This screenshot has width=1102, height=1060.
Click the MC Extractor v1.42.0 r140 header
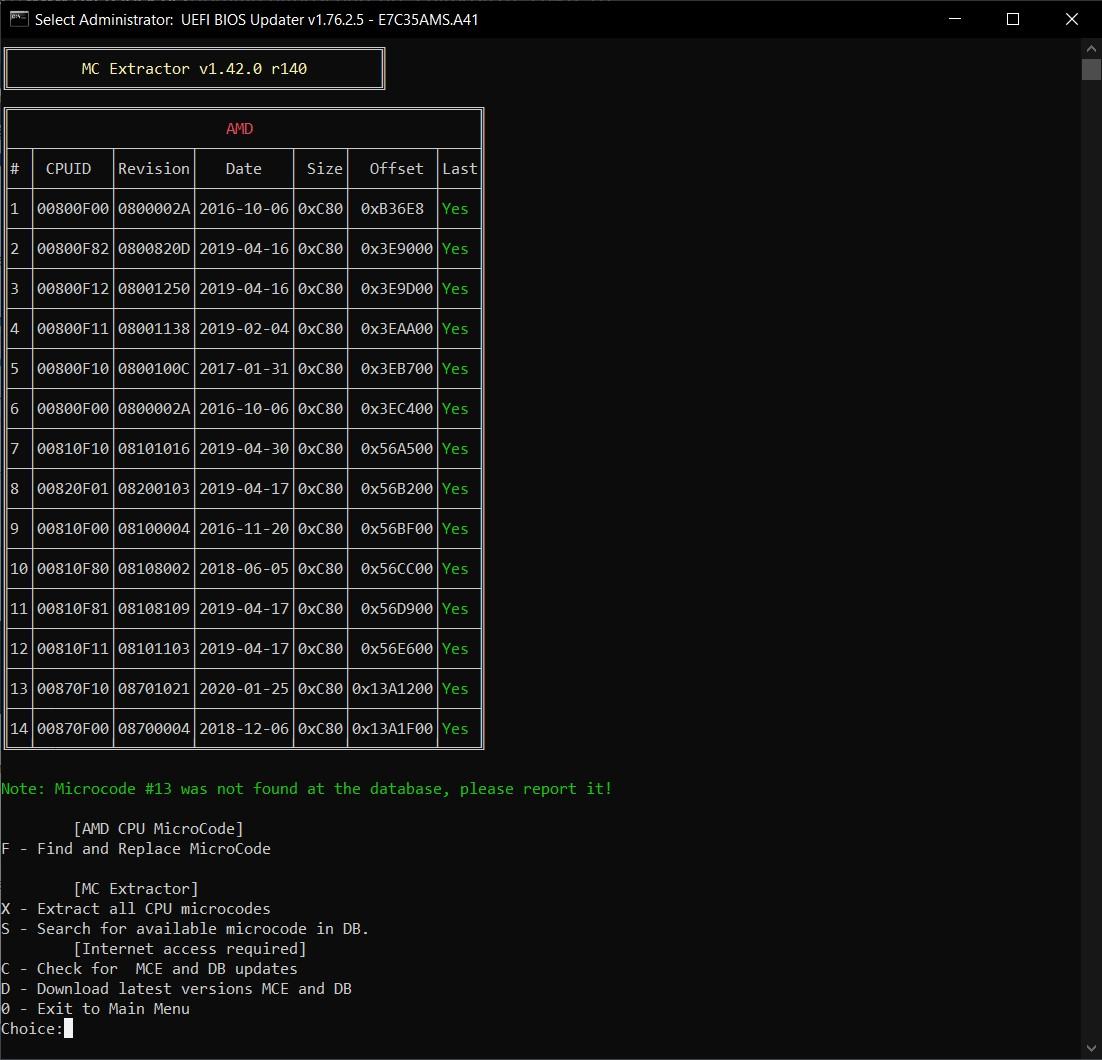coord(194,69)
